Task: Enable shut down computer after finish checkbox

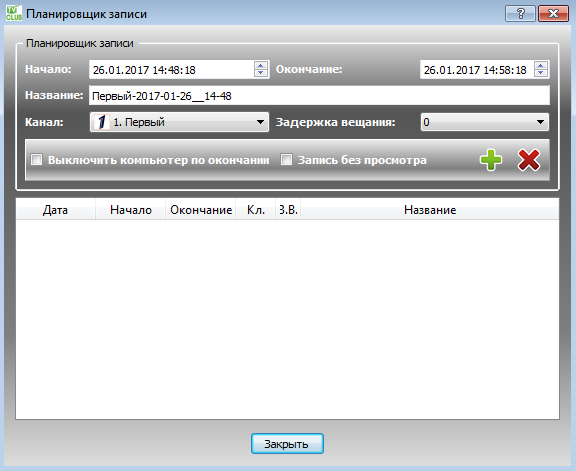Action: pyautogui.click(x=36, y=160)
